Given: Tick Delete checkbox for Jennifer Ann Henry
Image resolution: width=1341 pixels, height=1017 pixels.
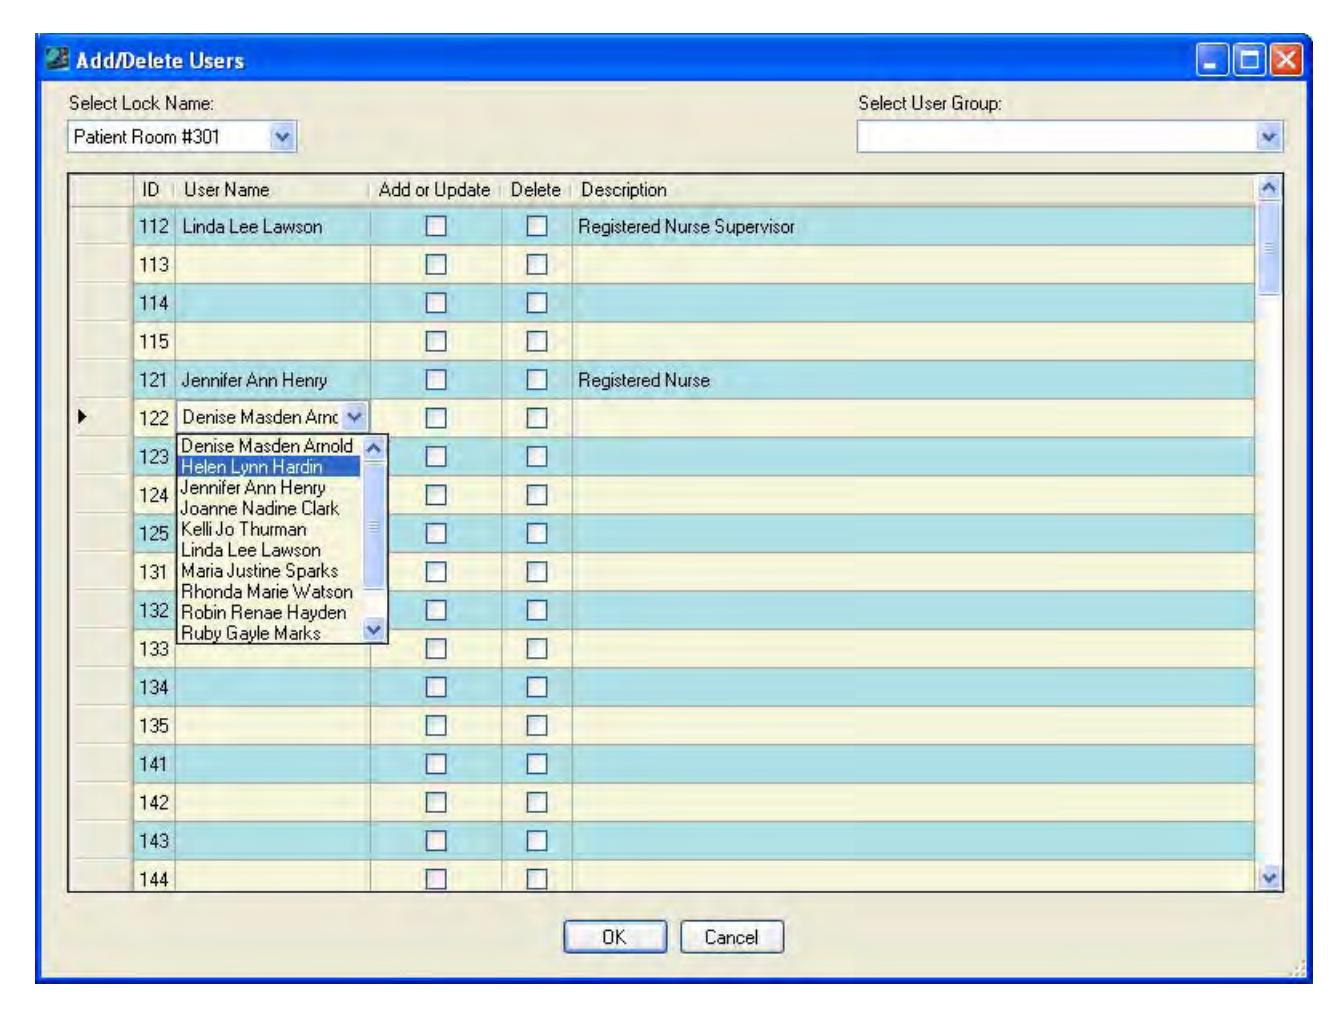Looking at the screenshot, I should 537,380.
